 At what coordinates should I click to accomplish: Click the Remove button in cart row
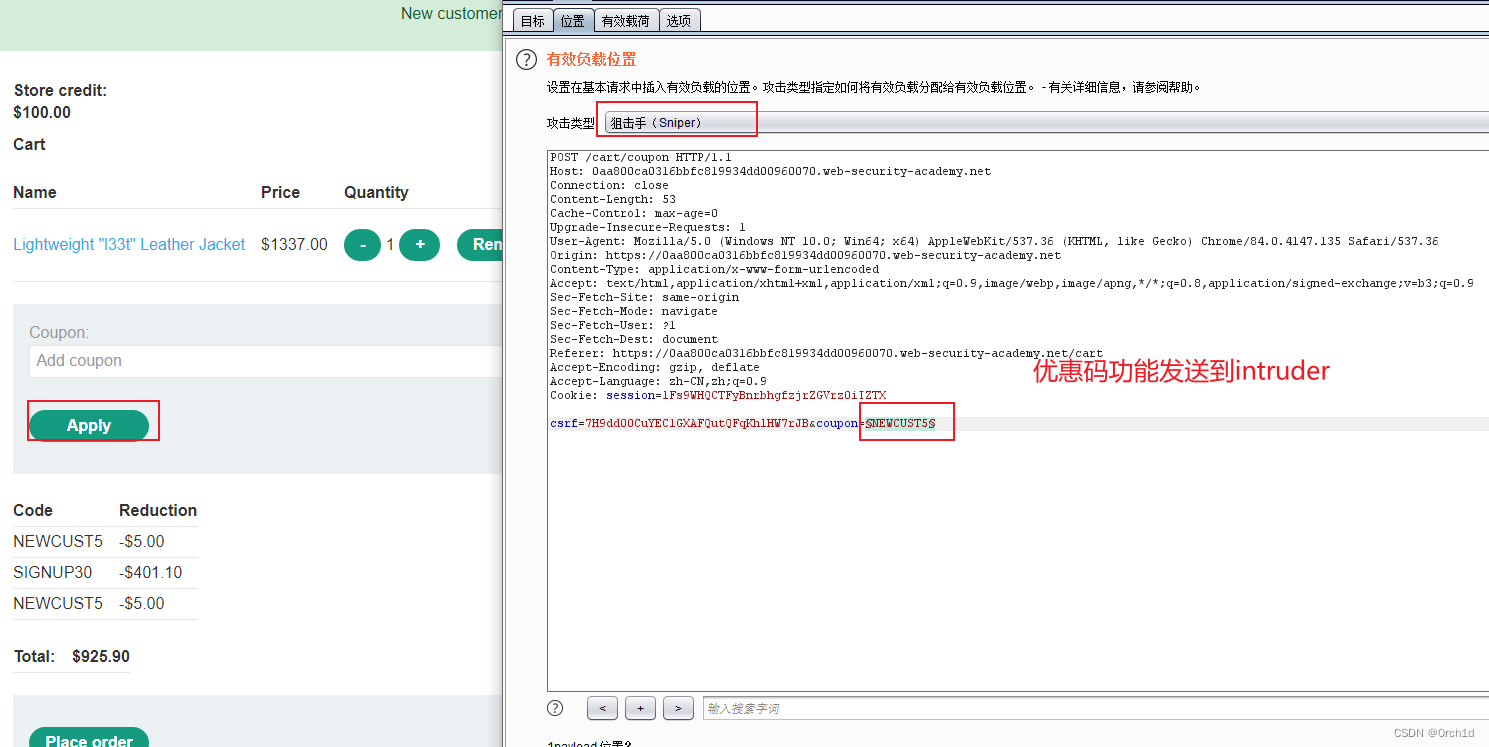point(481,245)
